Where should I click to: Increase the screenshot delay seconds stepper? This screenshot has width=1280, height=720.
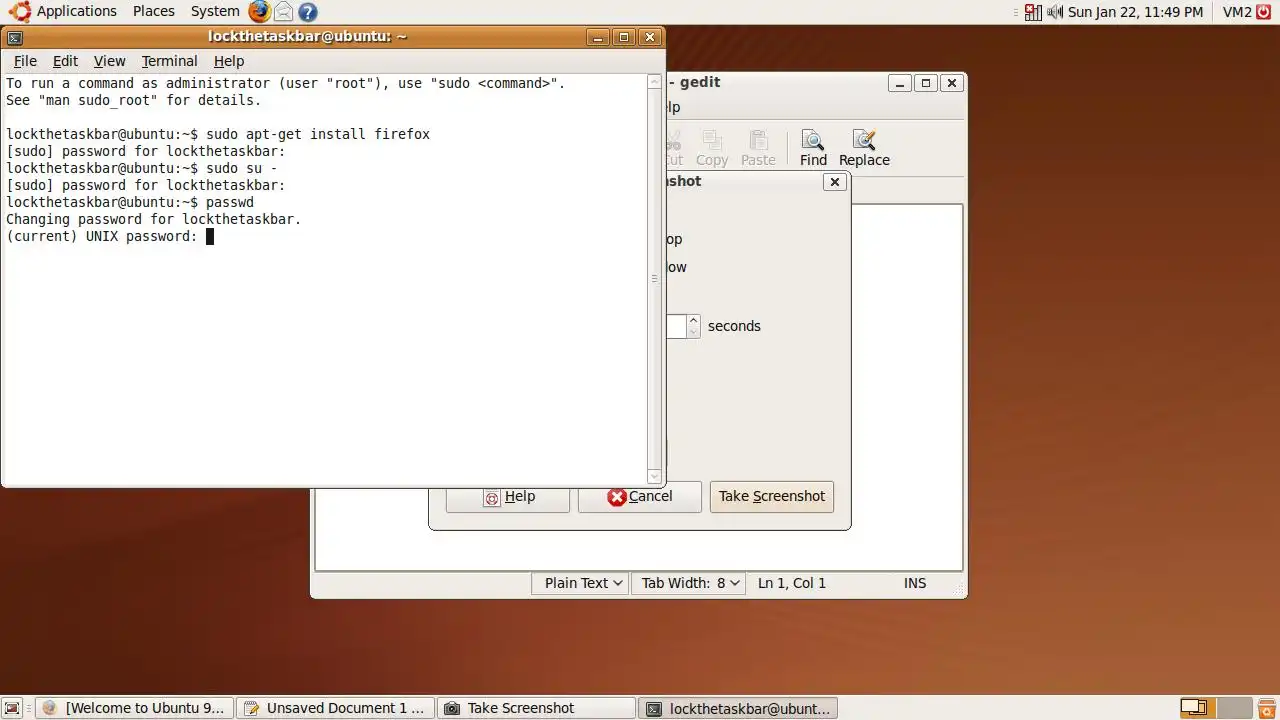[693, 320]
